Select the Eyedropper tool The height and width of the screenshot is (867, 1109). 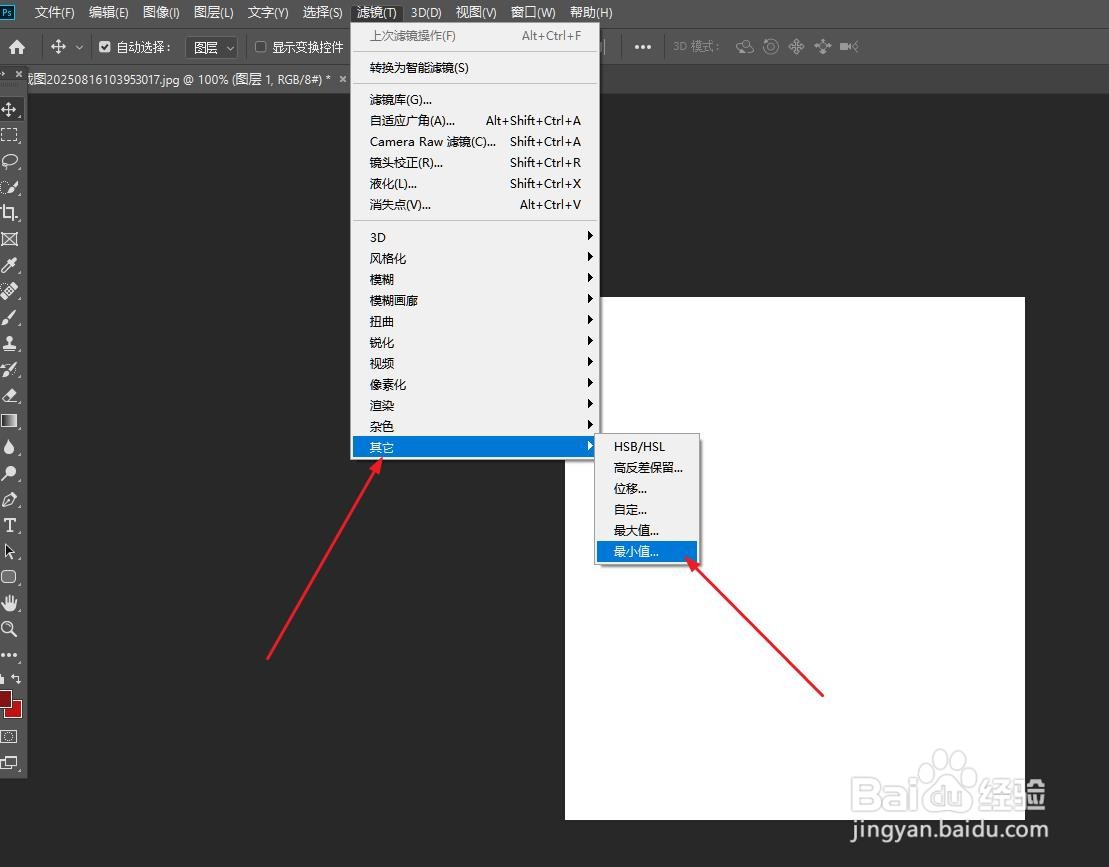tap(10, 265)
